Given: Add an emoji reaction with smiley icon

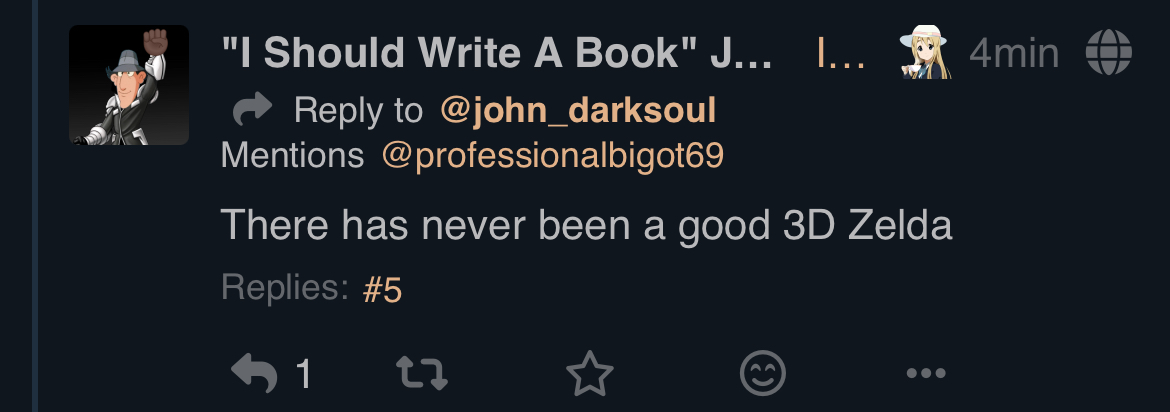Looking at the screenshot, I should pos(763,373).
